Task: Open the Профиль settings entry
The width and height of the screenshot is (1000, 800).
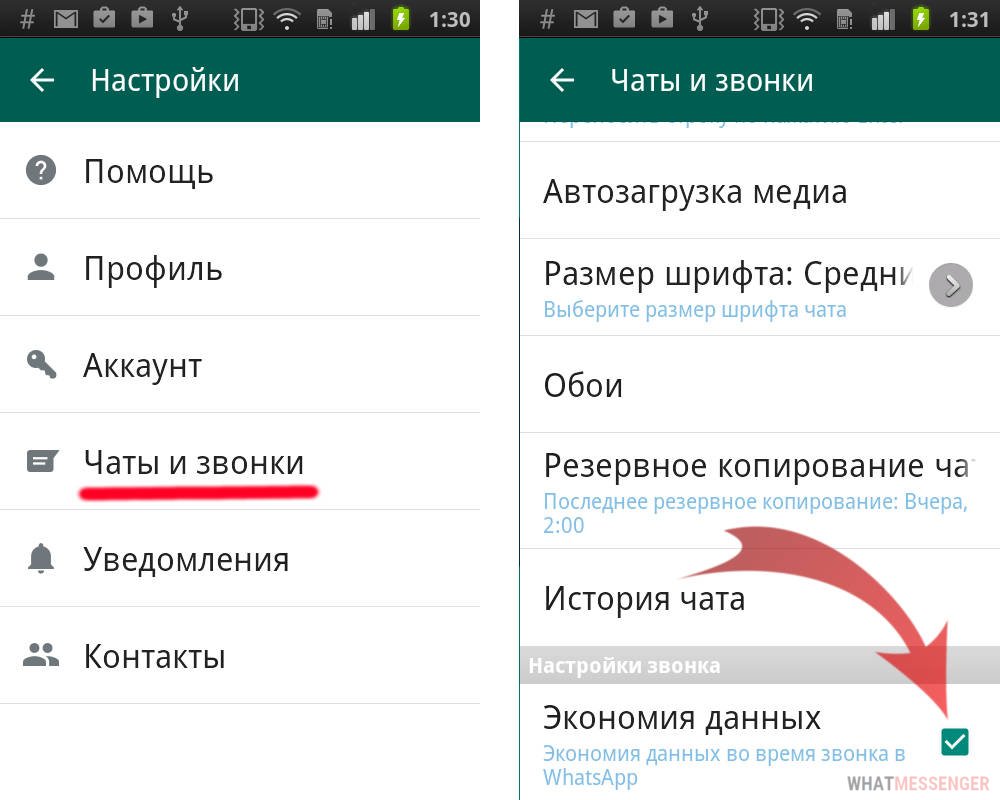Action: [x=240, y=267]
